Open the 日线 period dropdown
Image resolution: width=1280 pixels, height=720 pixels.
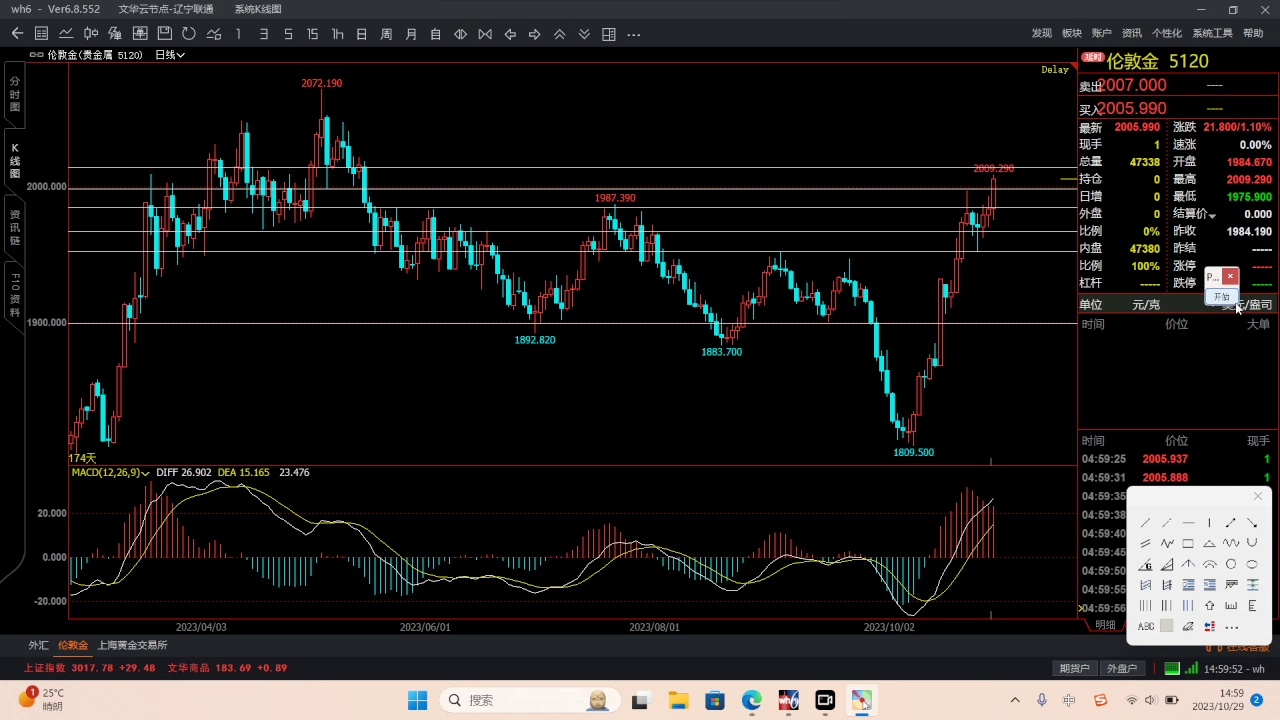tap(170, 55)
